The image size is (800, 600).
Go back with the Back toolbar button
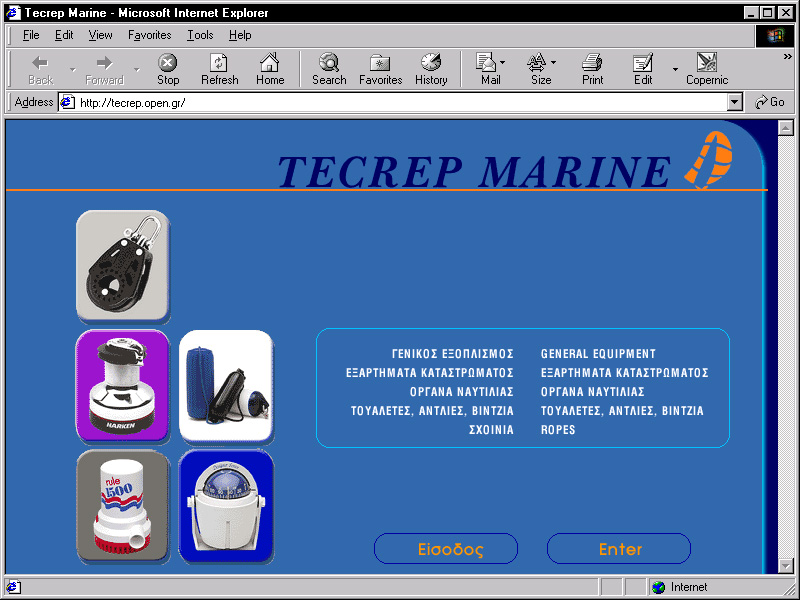pos(40,70)
